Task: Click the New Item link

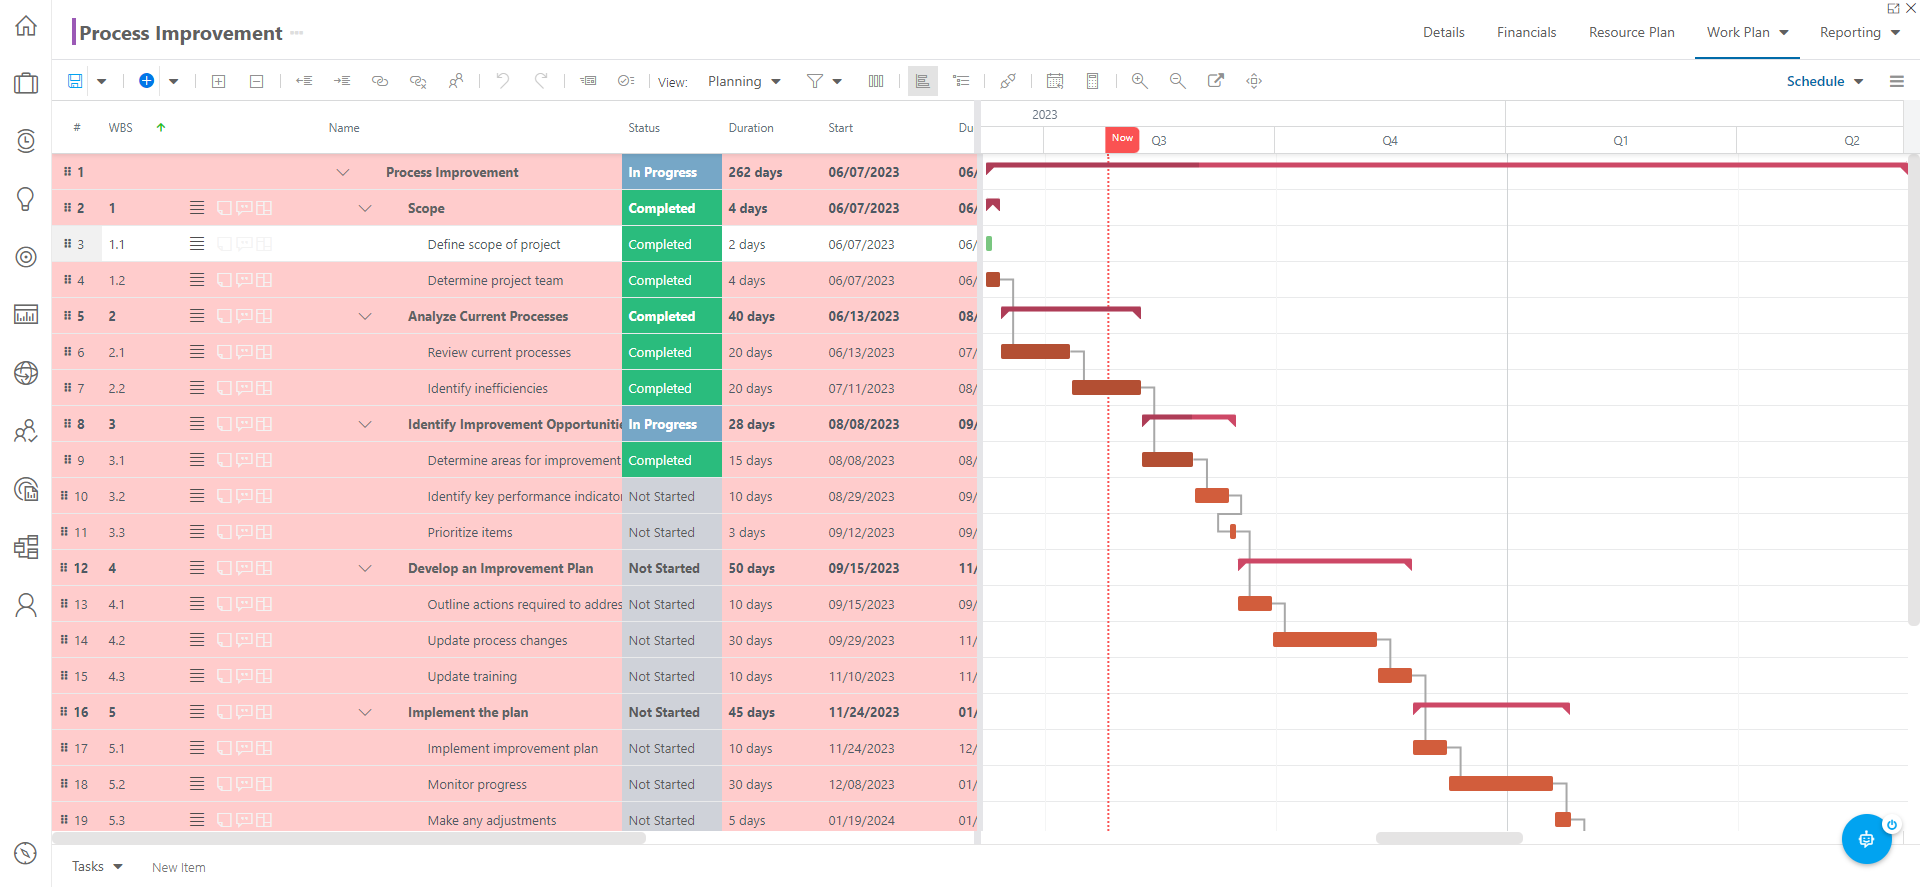Action: point(179,867)
